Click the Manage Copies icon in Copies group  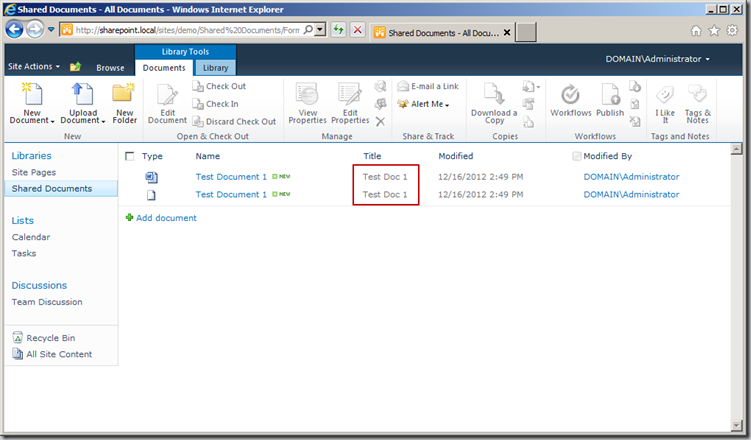[x=528, y=104]
